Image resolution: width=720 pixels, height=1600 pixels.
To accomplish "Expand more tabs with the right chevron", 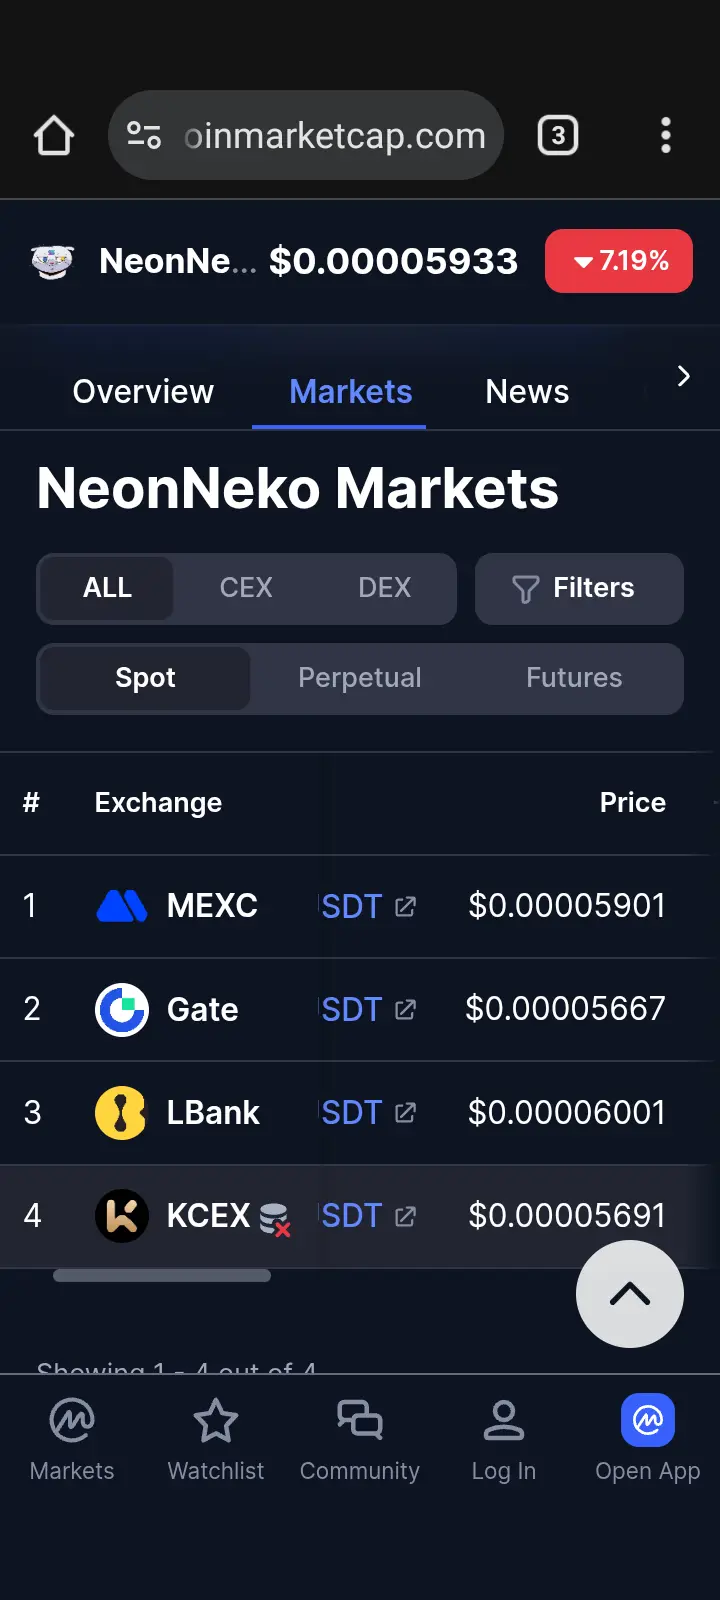I will point(684,376).
